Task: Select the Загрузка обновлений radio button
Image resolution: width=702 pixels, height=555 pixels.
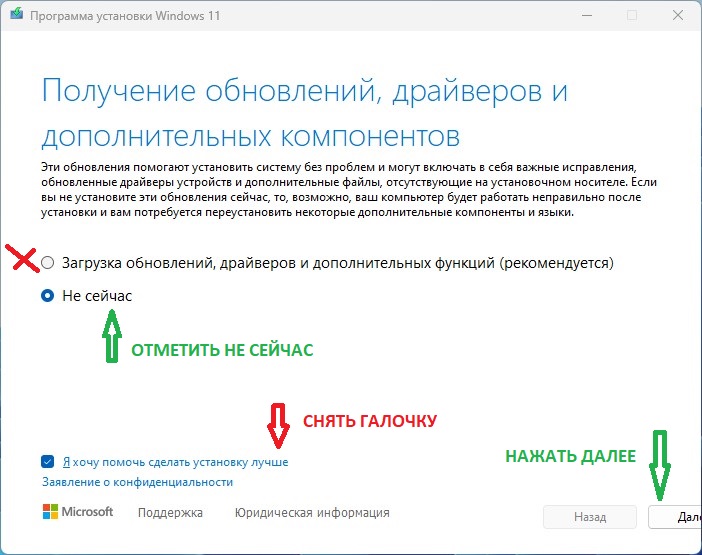Action: click(x=47, y=263)
